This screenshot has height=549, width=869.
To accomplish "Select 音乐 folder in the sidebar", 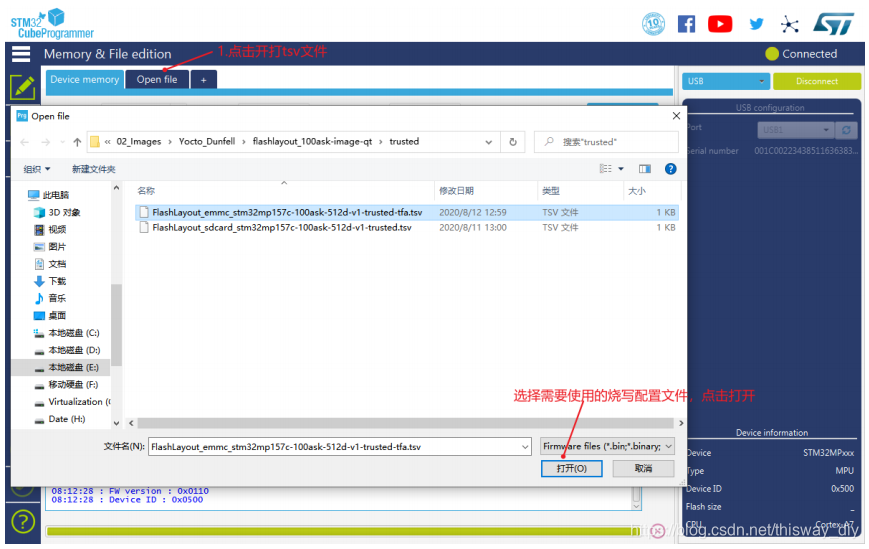I will point(50,298).
